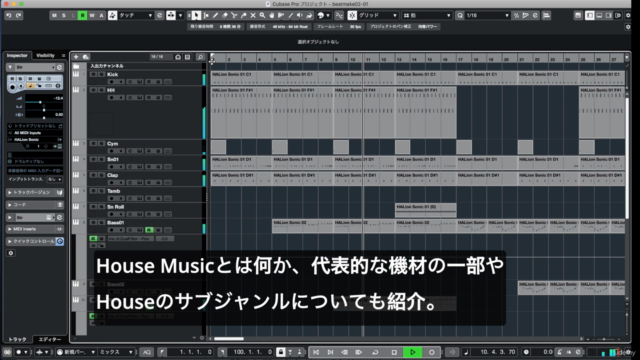Expand the クイックコントロール section
Image resolution: width=640 pixels, height=360 pixels.
(x=35, y=241)
